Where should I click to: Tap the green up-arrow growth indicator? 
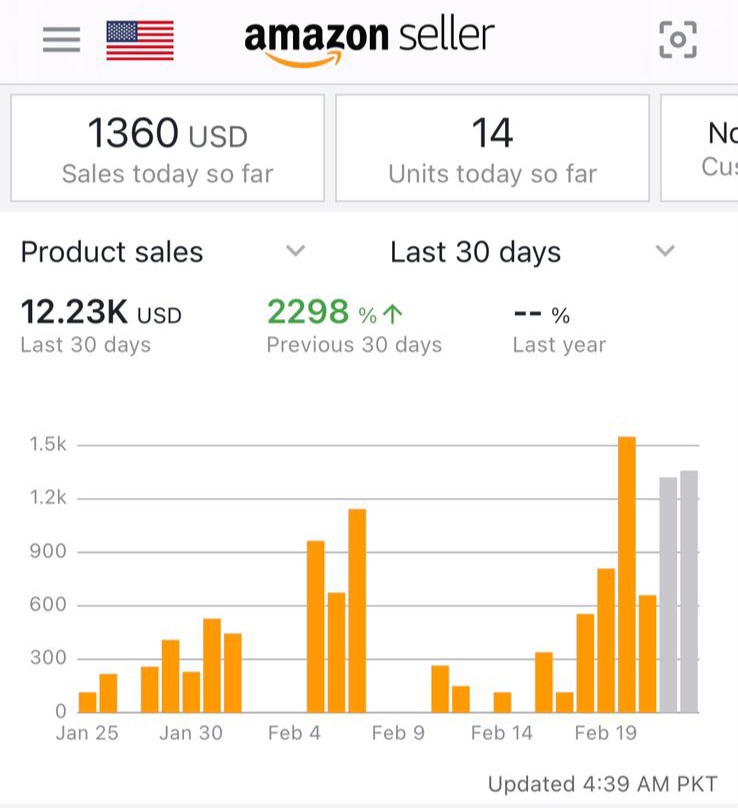393,315
